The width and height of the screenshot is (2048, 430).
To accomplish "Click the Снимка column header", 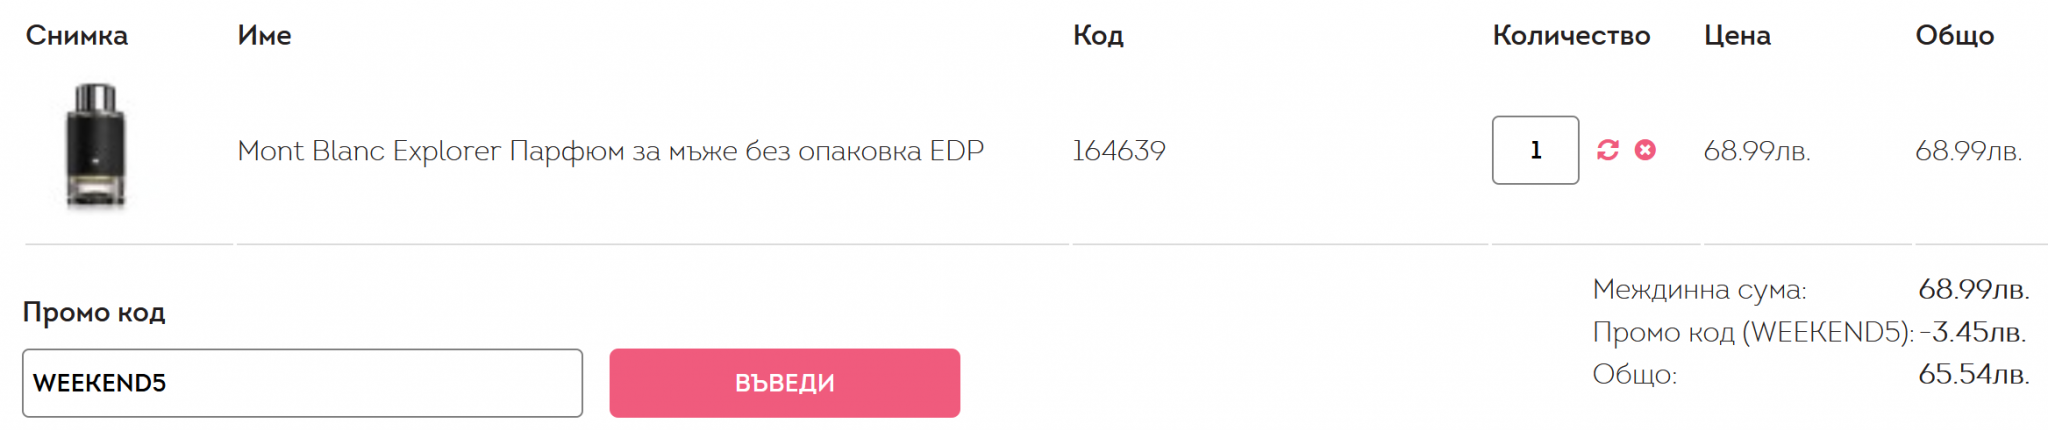I will (x=77, y=36).
